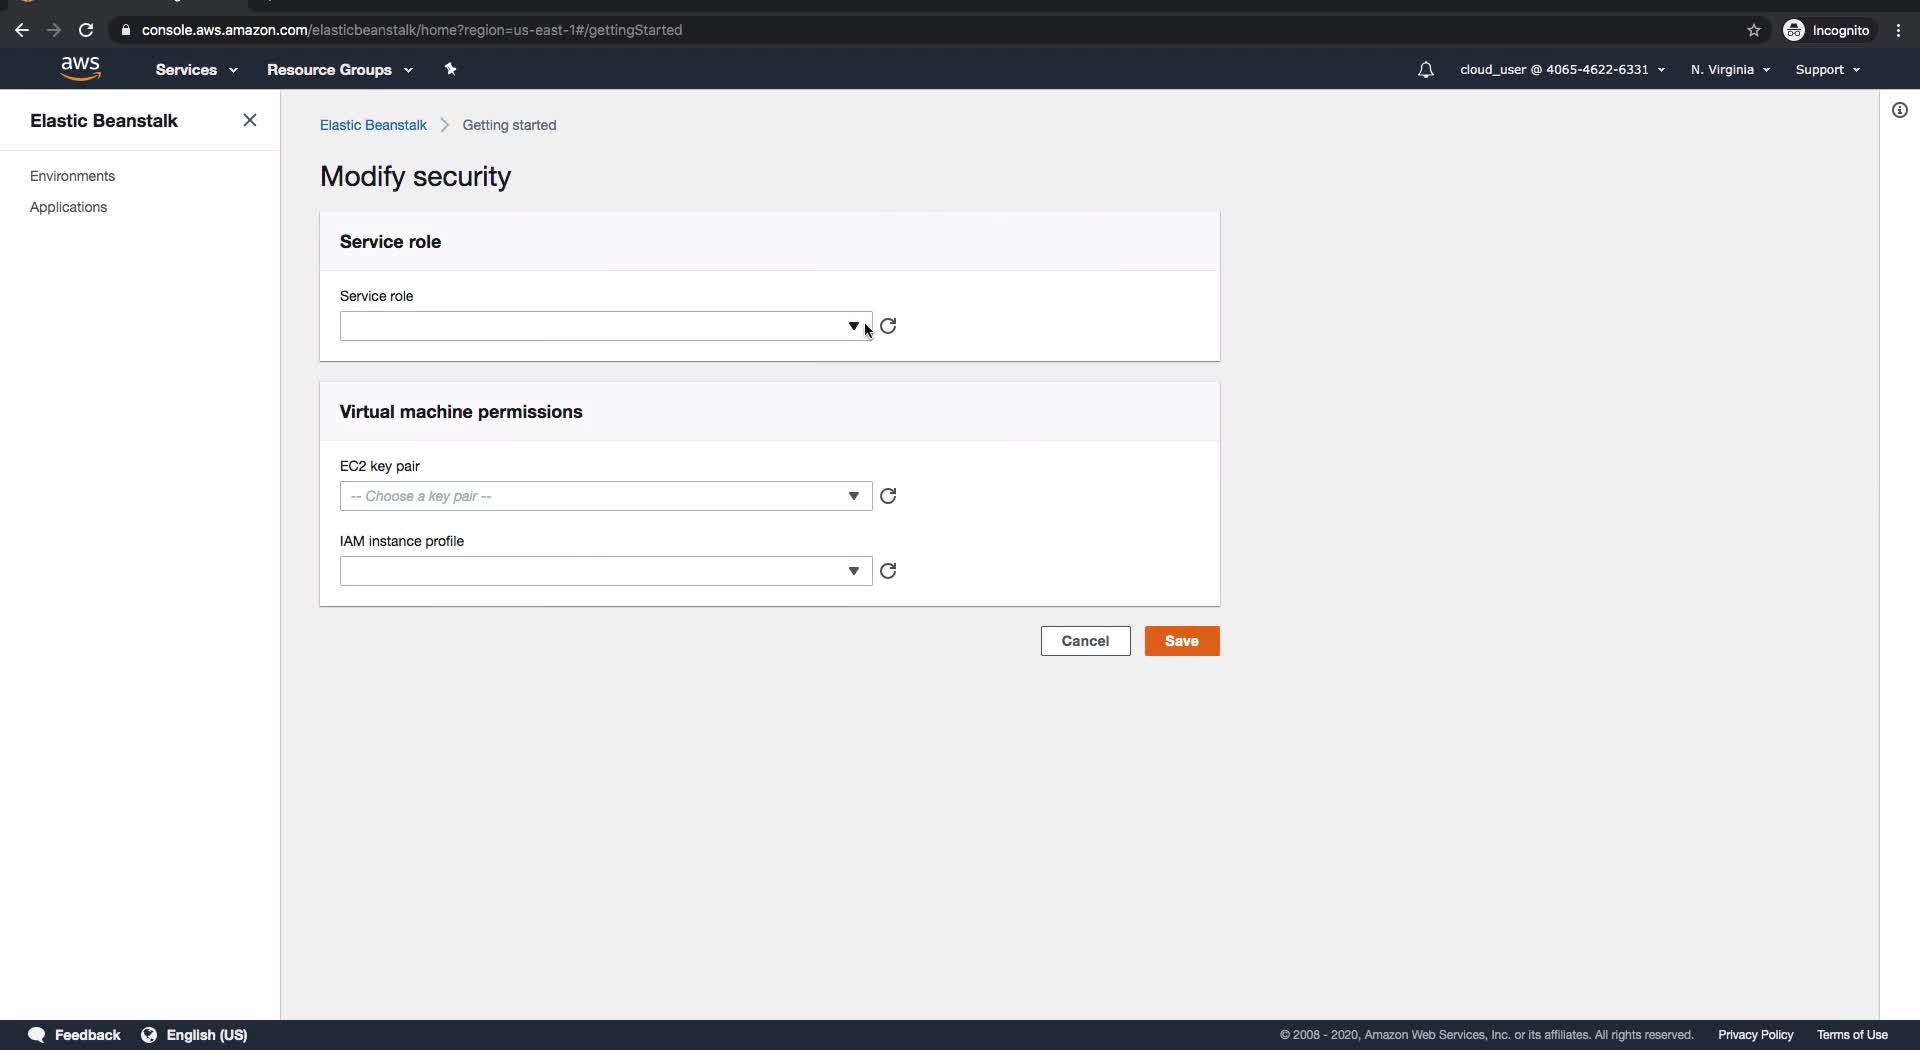Image resolution: width=1920 pixels, height=1050 pixels.
Task: Open the EC2 key pair dropdown
Action: click(x=606, y=496)
